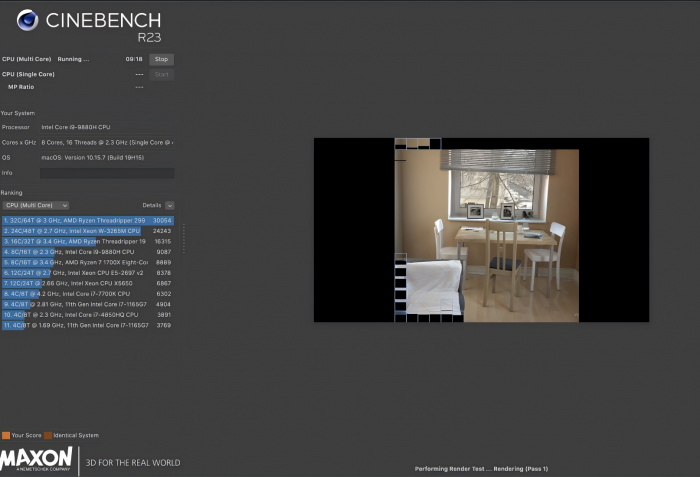700x477 pixels.
Task: Select the Intel Xeon W-3265M ranking row
Action: click(x=87, y=230)
